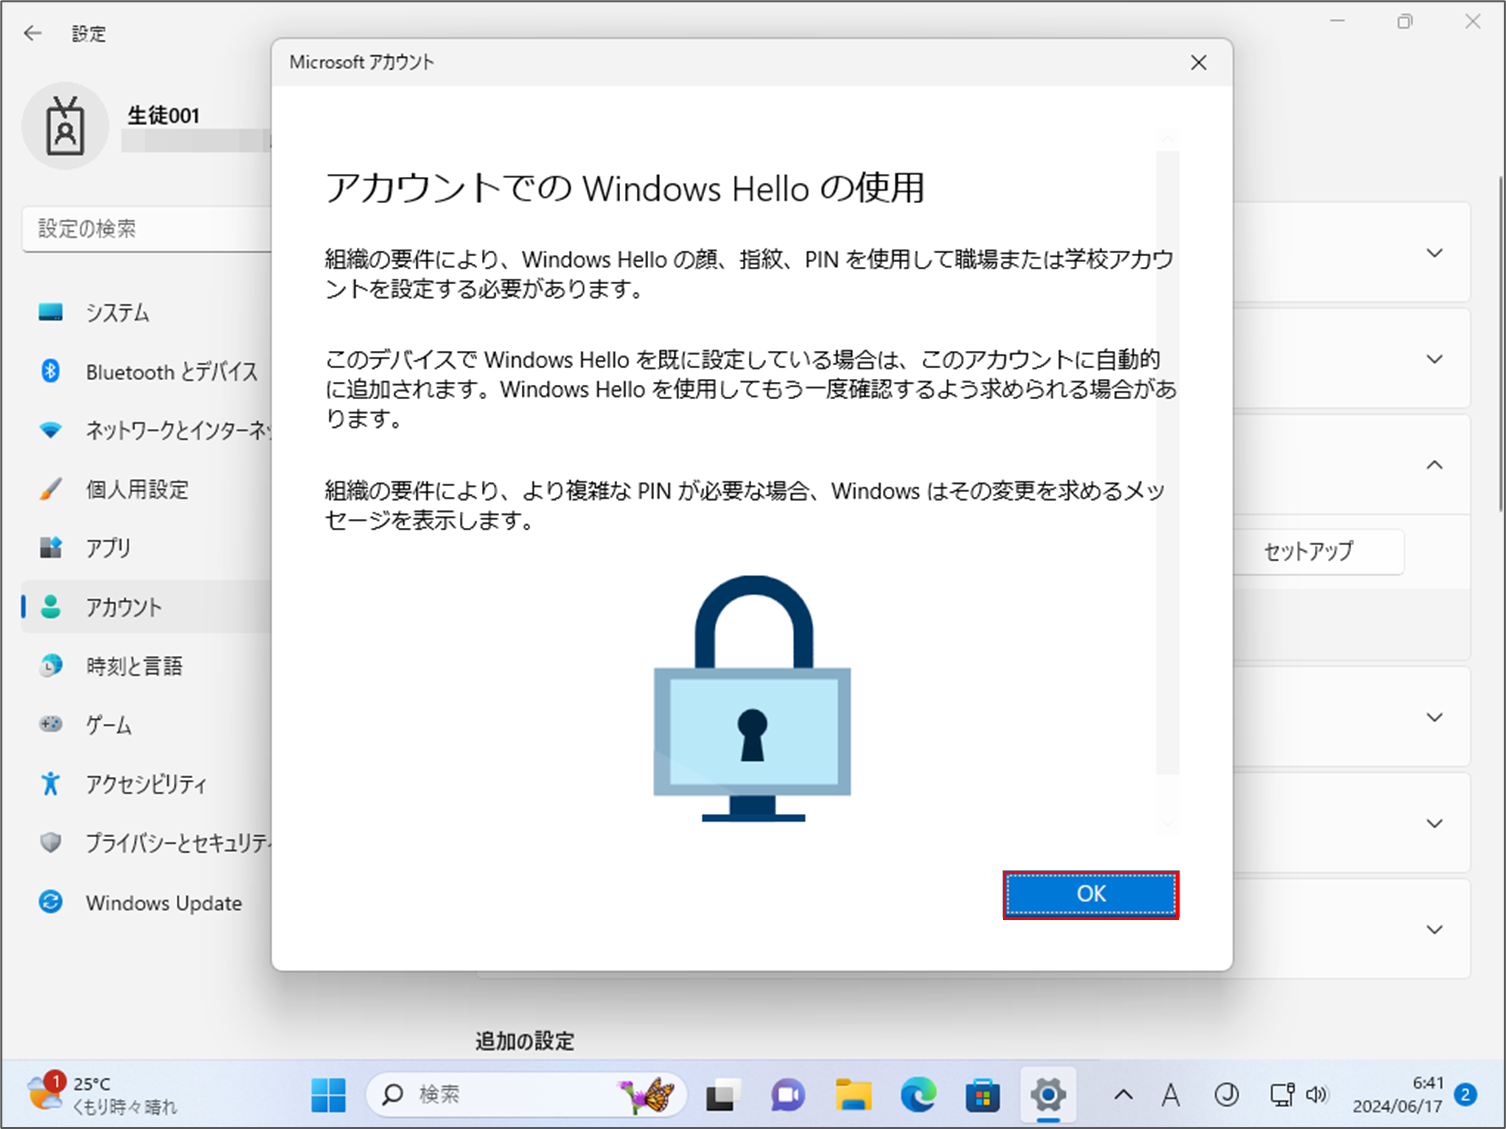
Task: Go back with the Settings back arrow
Action: [x=33, y=34]
